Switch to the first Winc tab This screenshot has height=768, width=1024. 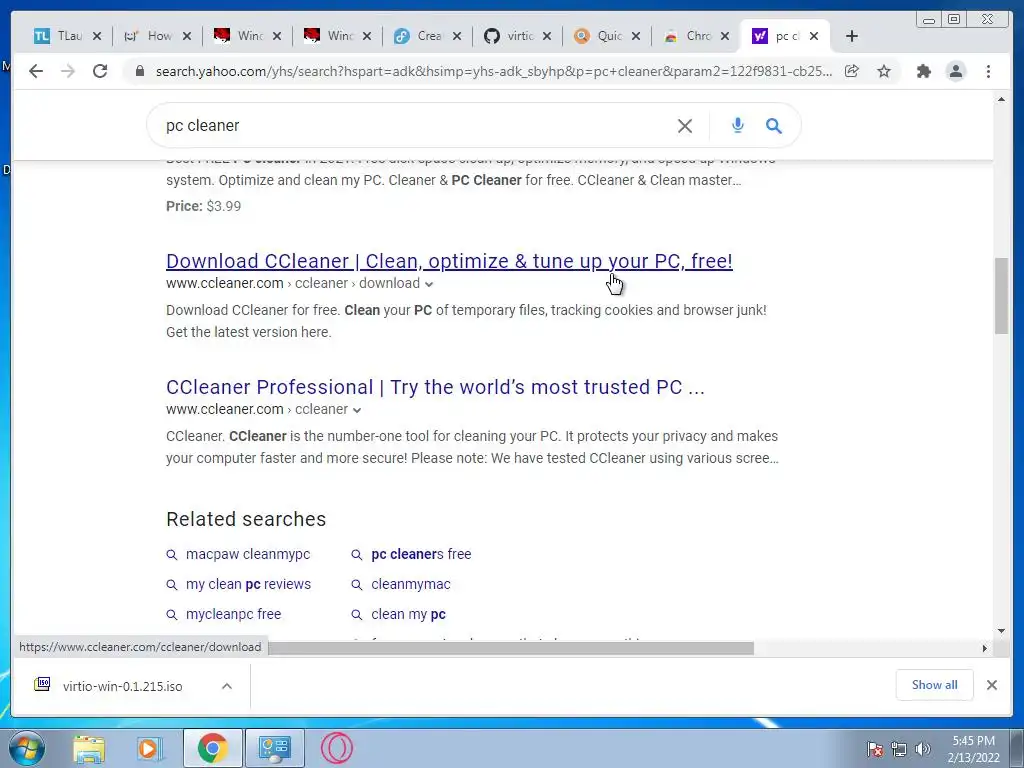click(240, 36)
